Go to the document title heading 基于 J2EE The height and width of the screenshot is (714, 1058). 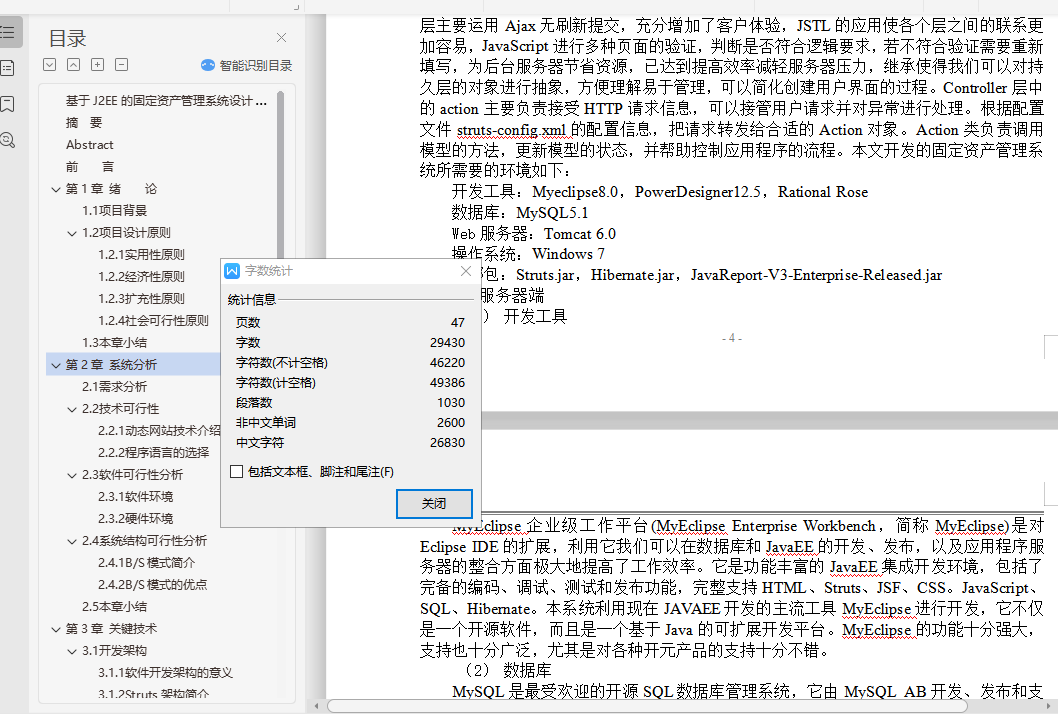(x=166, y=101)
